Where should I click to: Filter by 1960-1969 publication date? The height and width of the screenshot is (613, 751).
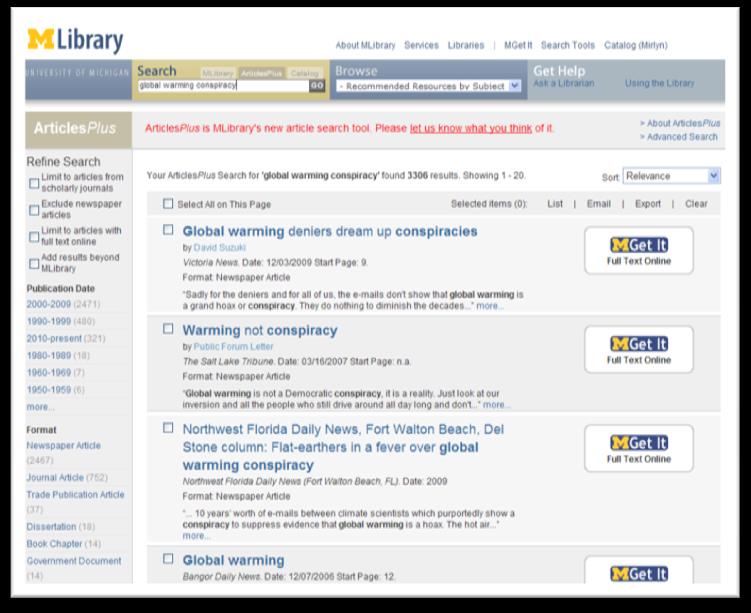pyautogui.click(x=49, y=373)
